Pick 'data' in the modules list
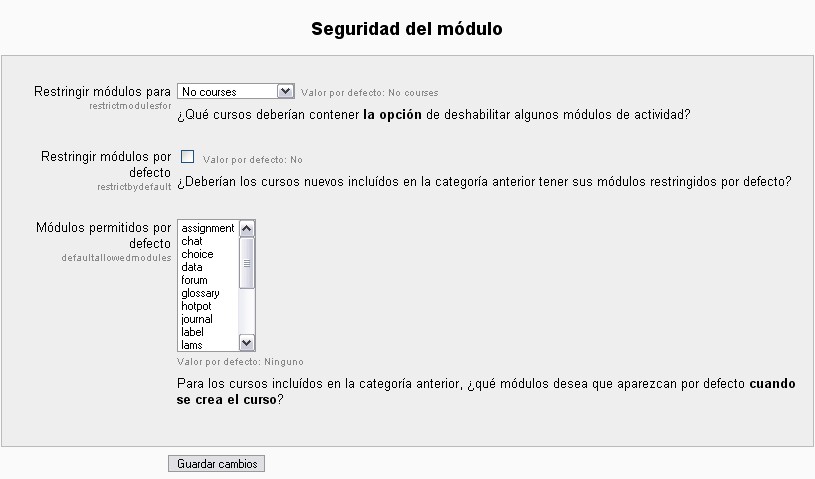Viewport: 815px width, 479px height. (192, 267)
